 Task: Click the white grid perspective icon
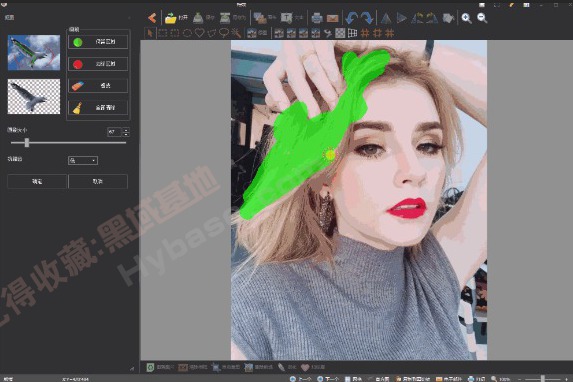[x=352, y=33]
